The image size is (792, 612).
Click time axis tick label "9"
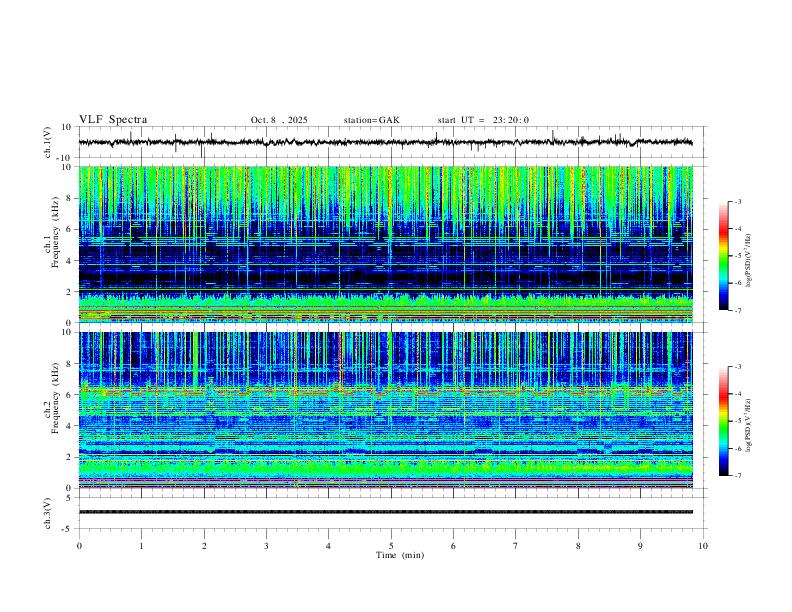[x=640, y=546]
